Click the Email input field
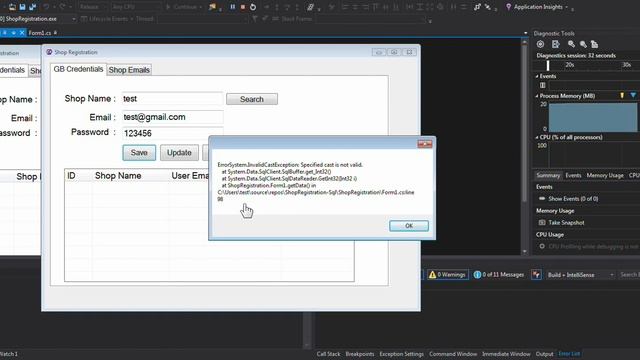The width and height of the screenshot is (640, 360). (x=173, y=117)
